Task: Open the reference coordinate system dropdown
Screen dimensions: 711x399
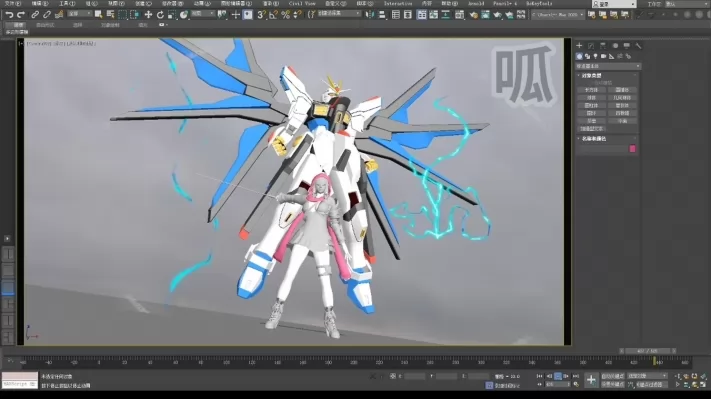Action: (x=202, y=14)
